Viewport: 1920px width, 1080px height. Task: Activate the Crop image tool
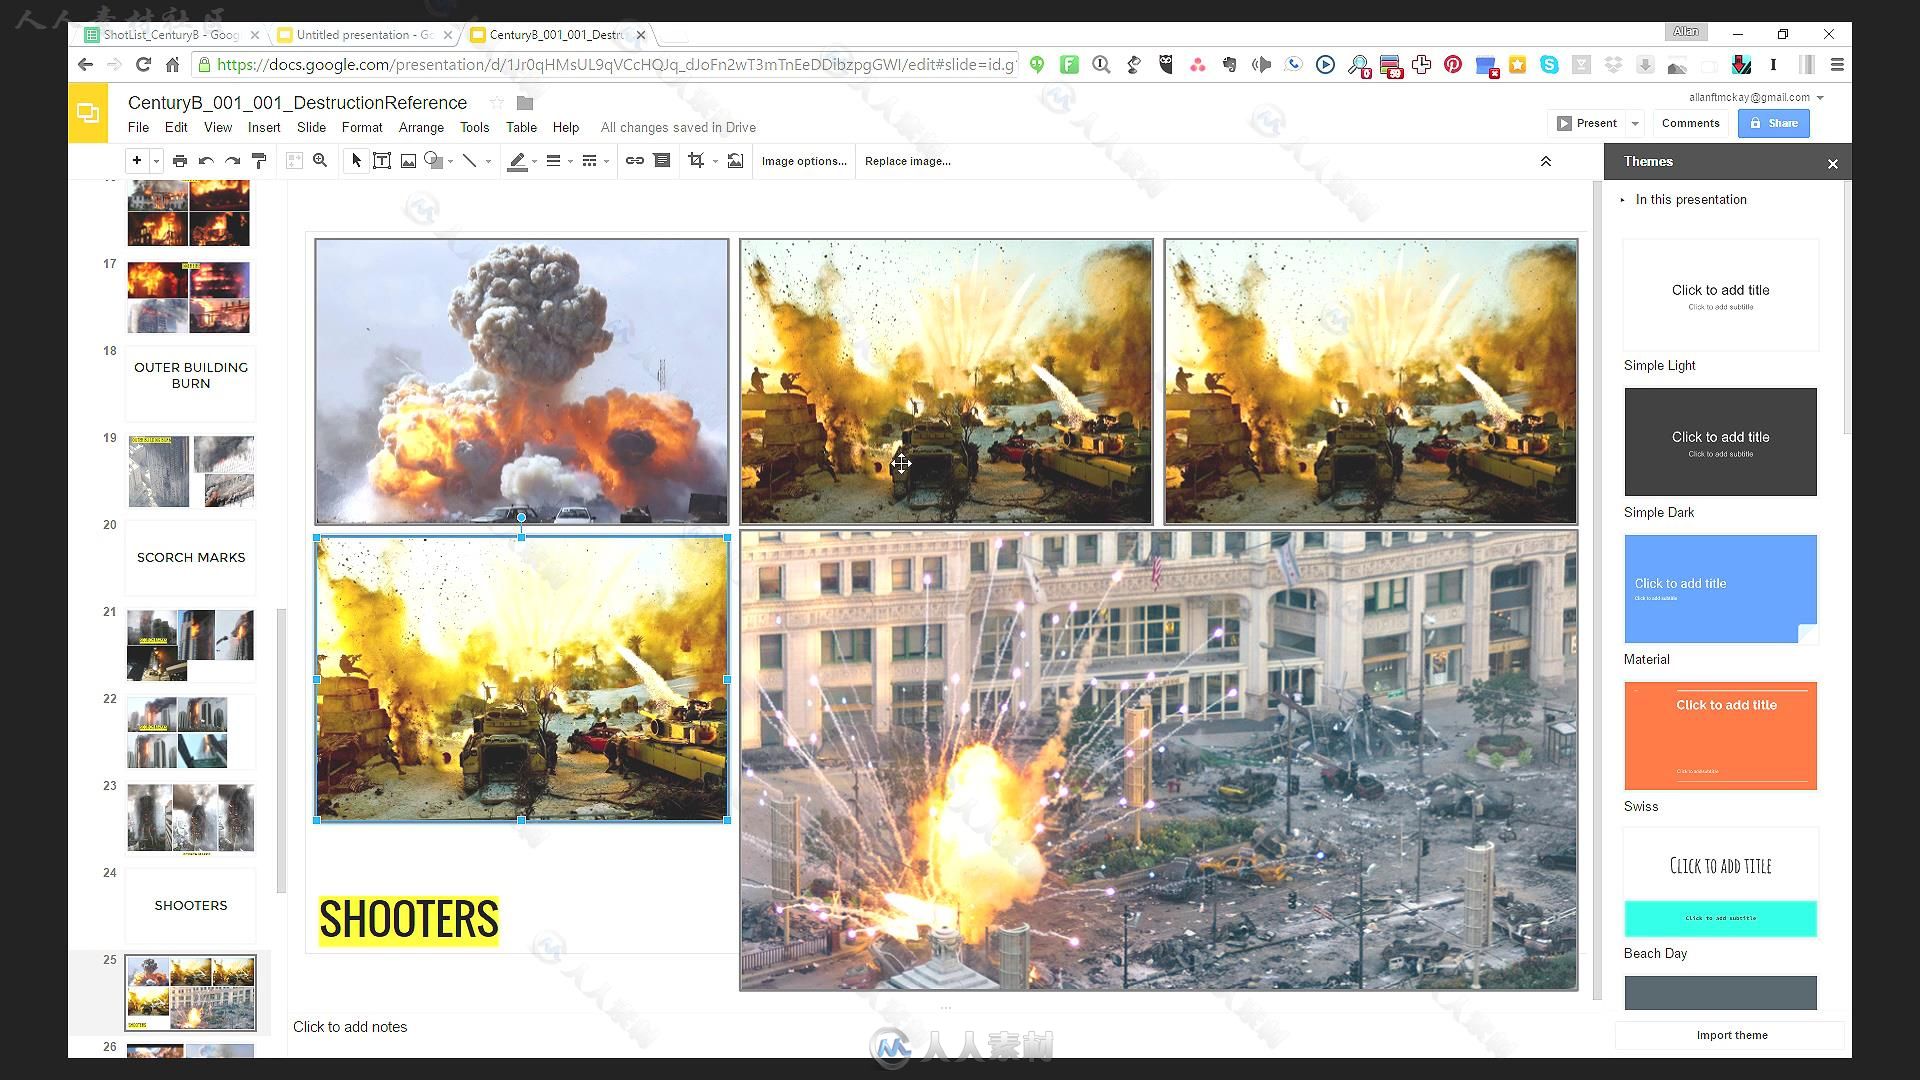click(696, 161)
